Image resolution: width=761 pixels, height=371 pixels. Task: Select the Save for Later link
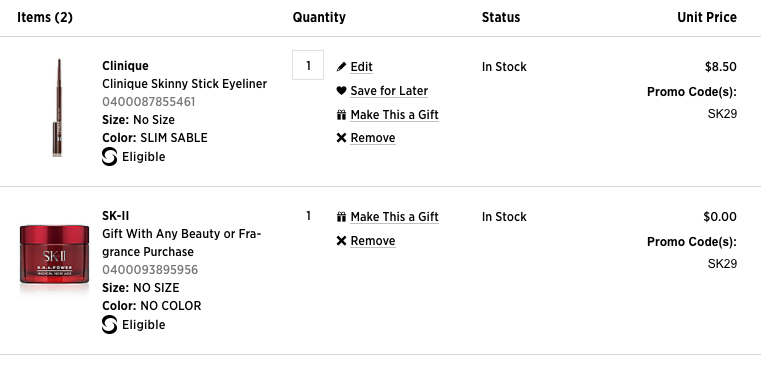click(x=389, y=91)
